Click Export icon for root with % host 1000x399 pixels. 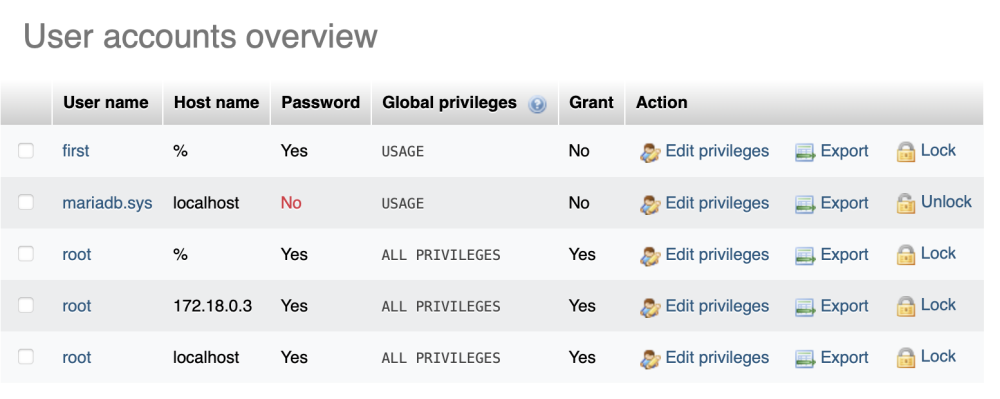click(805, 256)
